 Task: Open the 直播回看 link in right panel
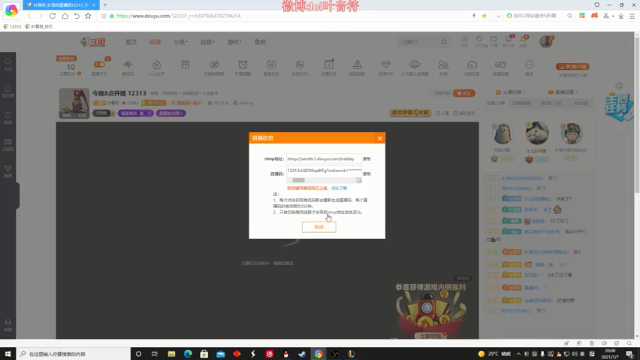(x=562, y=92)
